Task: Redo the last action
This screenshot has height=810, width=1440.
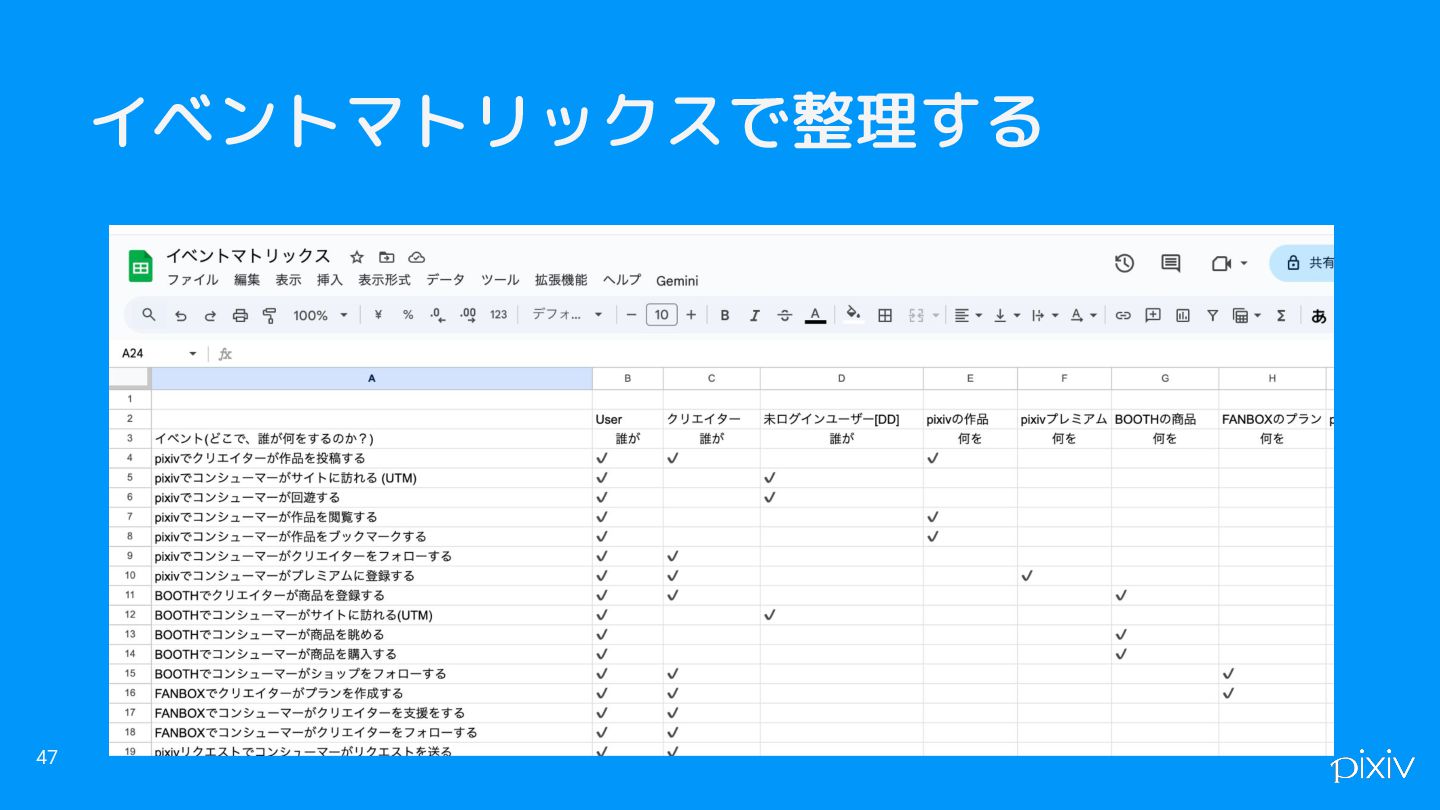Action: [x=210, y=315]
